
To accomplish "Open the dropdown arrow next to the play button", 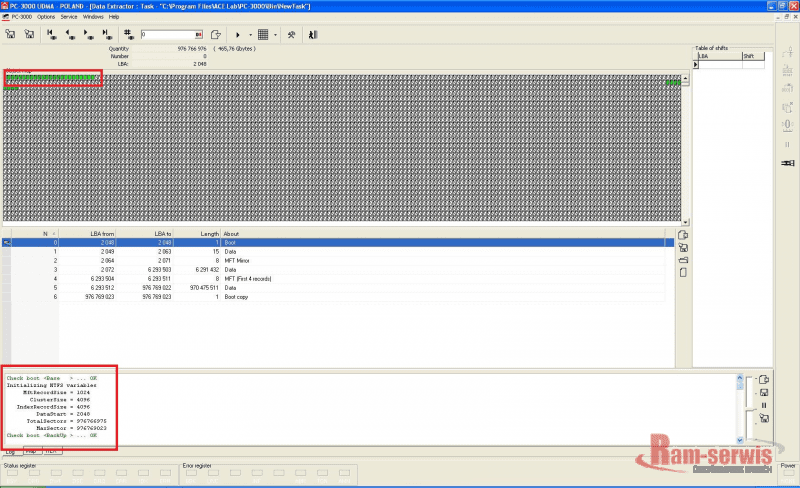I will 250,34.
